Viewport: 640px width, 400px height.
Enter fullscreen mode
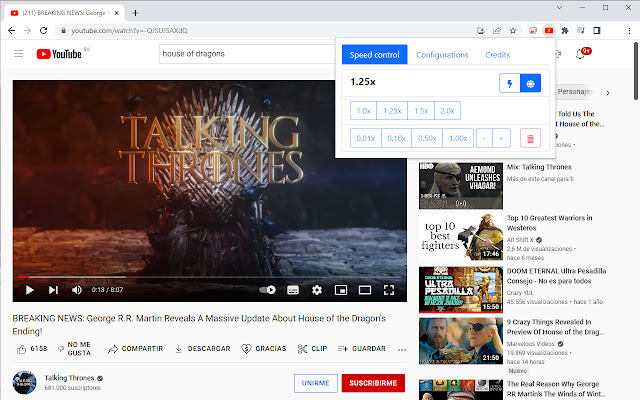(389, 290)
